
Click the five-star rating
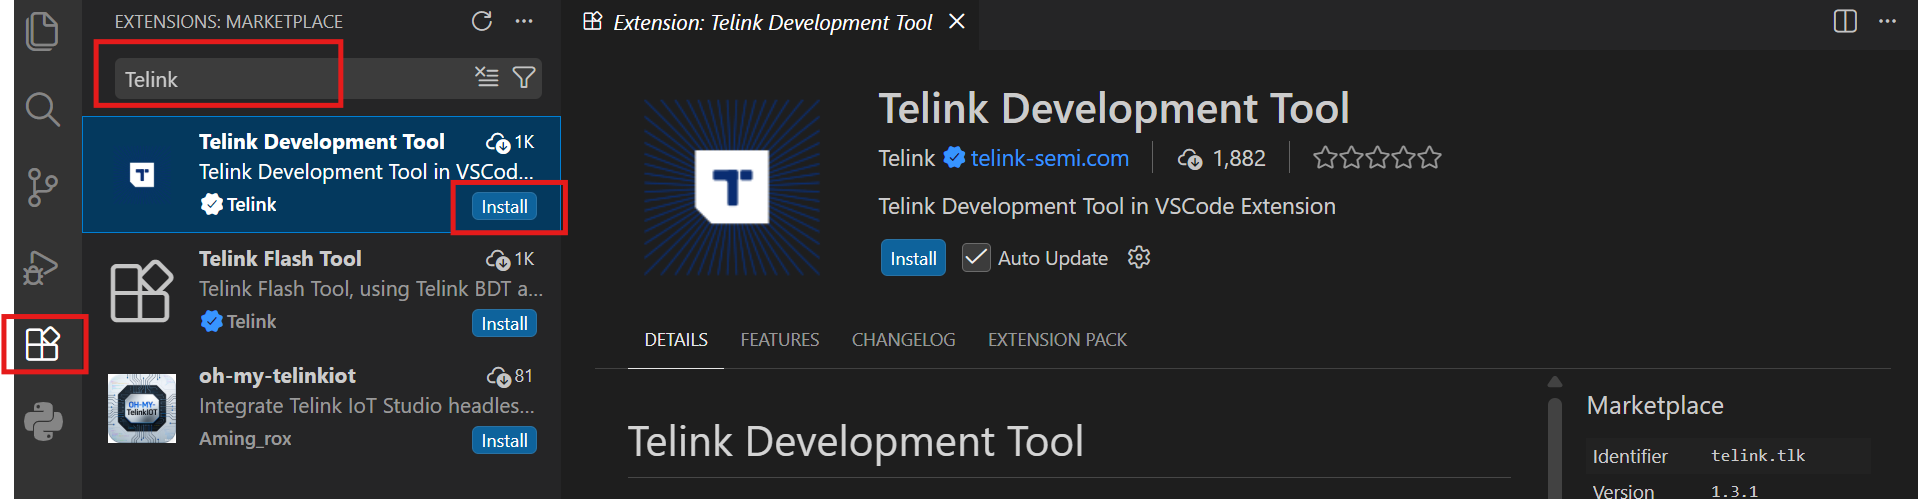click(x=1377, y=158)
